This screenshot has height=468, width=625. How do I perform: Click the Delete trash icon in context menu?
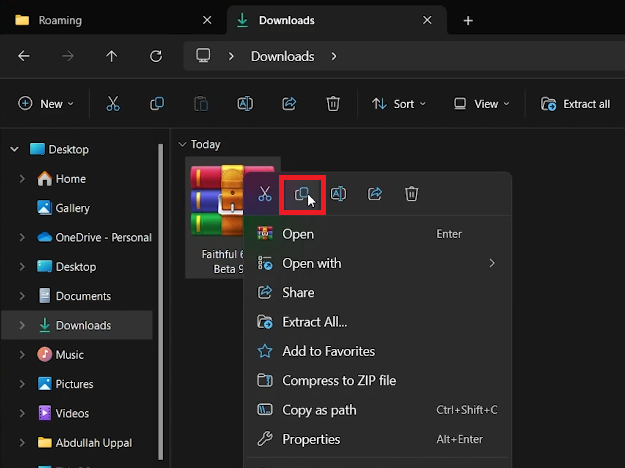[x=411, y=194]
